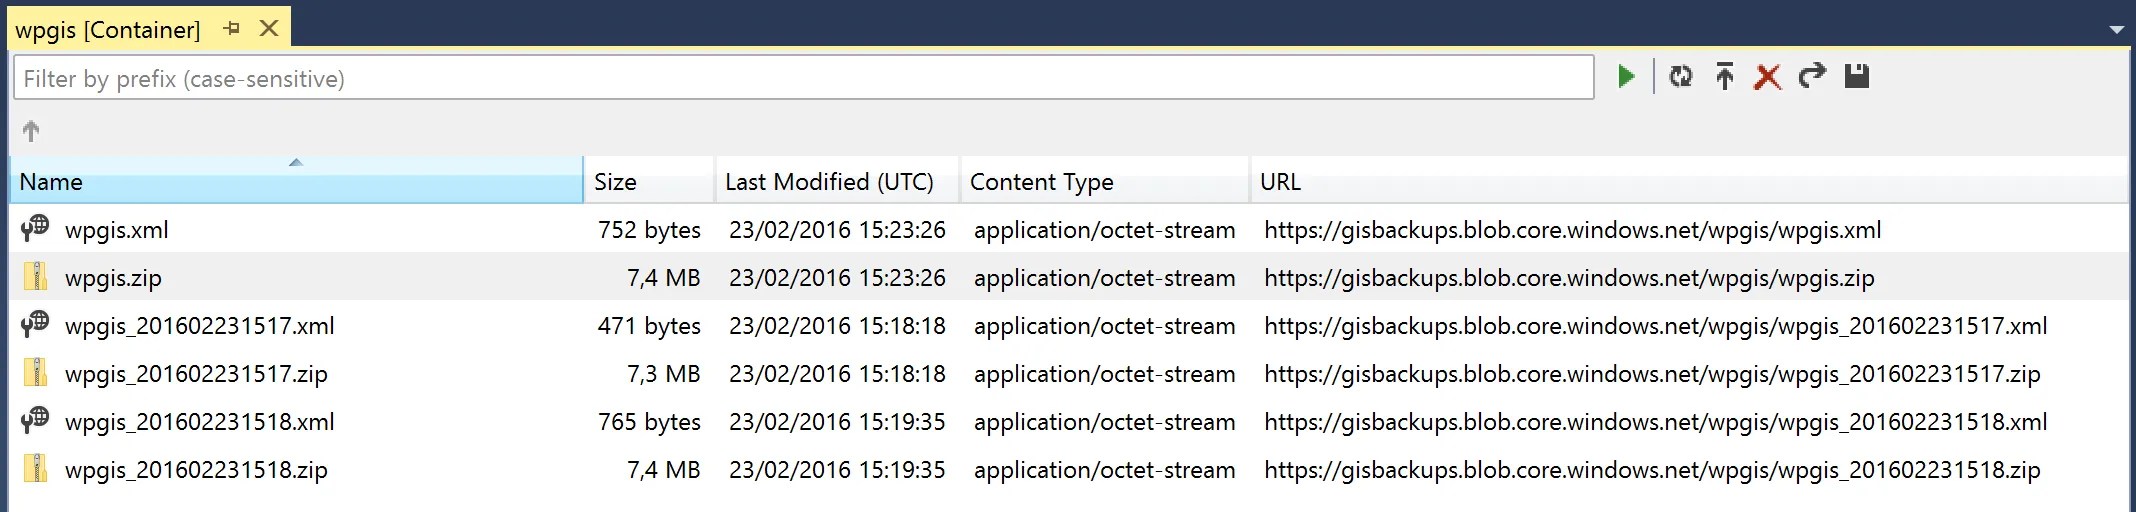Sort by the Size column header
2136x512 pixels.
pos(650,181)
